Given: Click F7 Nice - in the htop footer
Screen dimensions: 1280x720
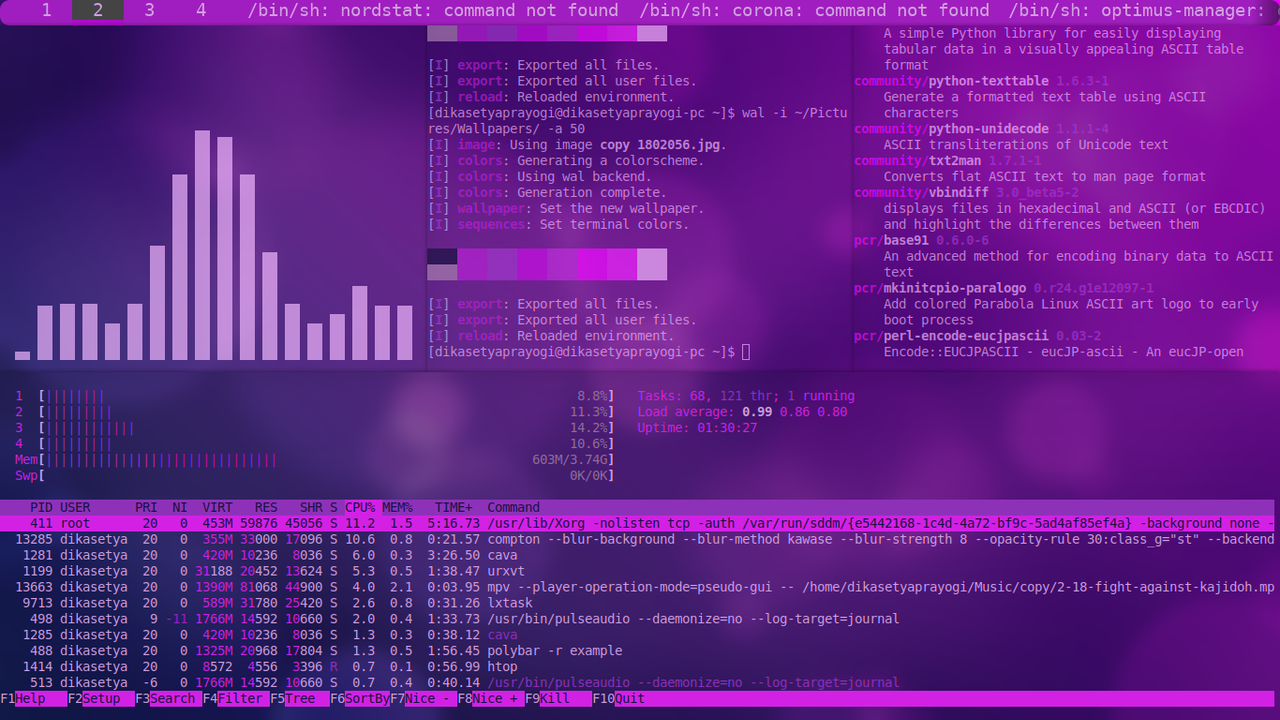Looking at the screenshot, I should tap(423, 699).
